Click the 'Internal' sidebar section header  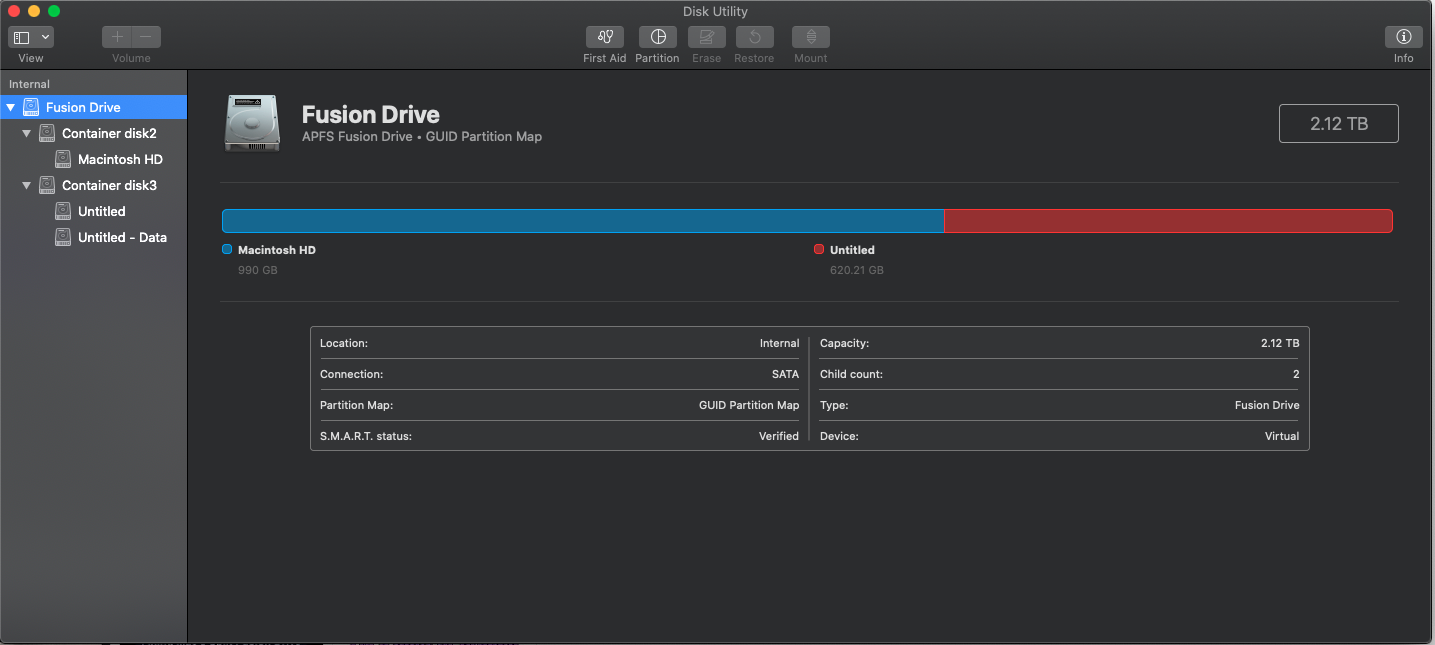[29, 84]
